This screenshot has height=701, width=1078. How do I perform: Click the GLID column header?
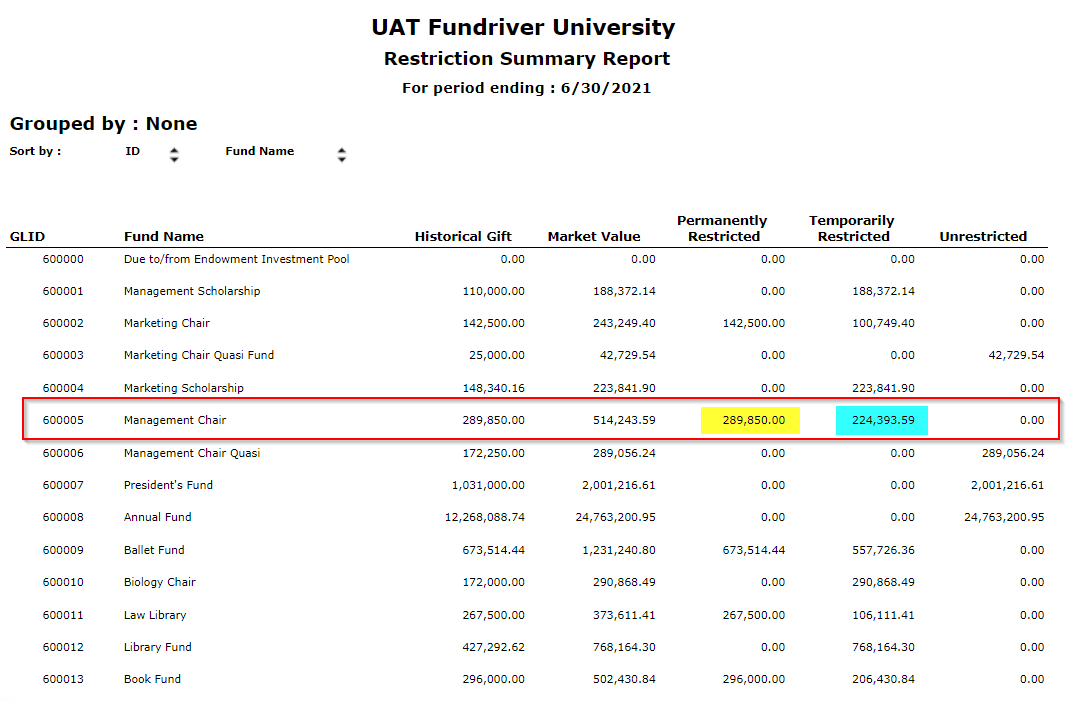coord(28,236)
